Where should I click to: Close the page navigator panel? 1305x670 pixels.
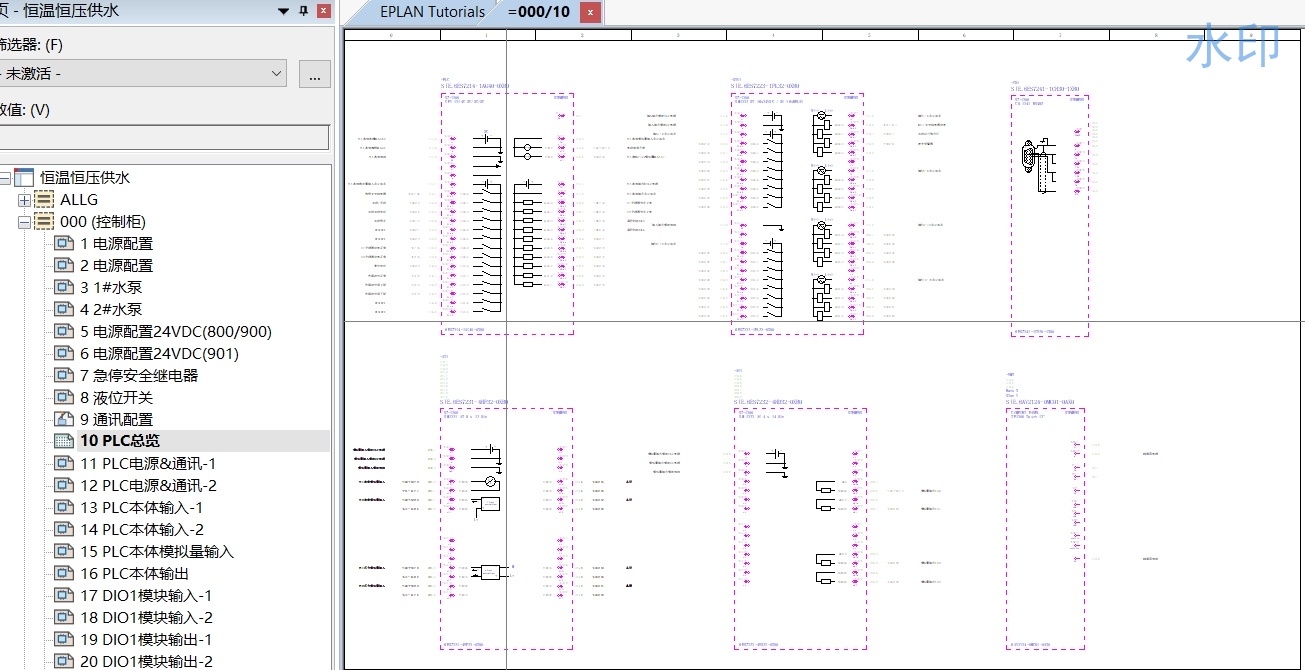coord(323,11)
